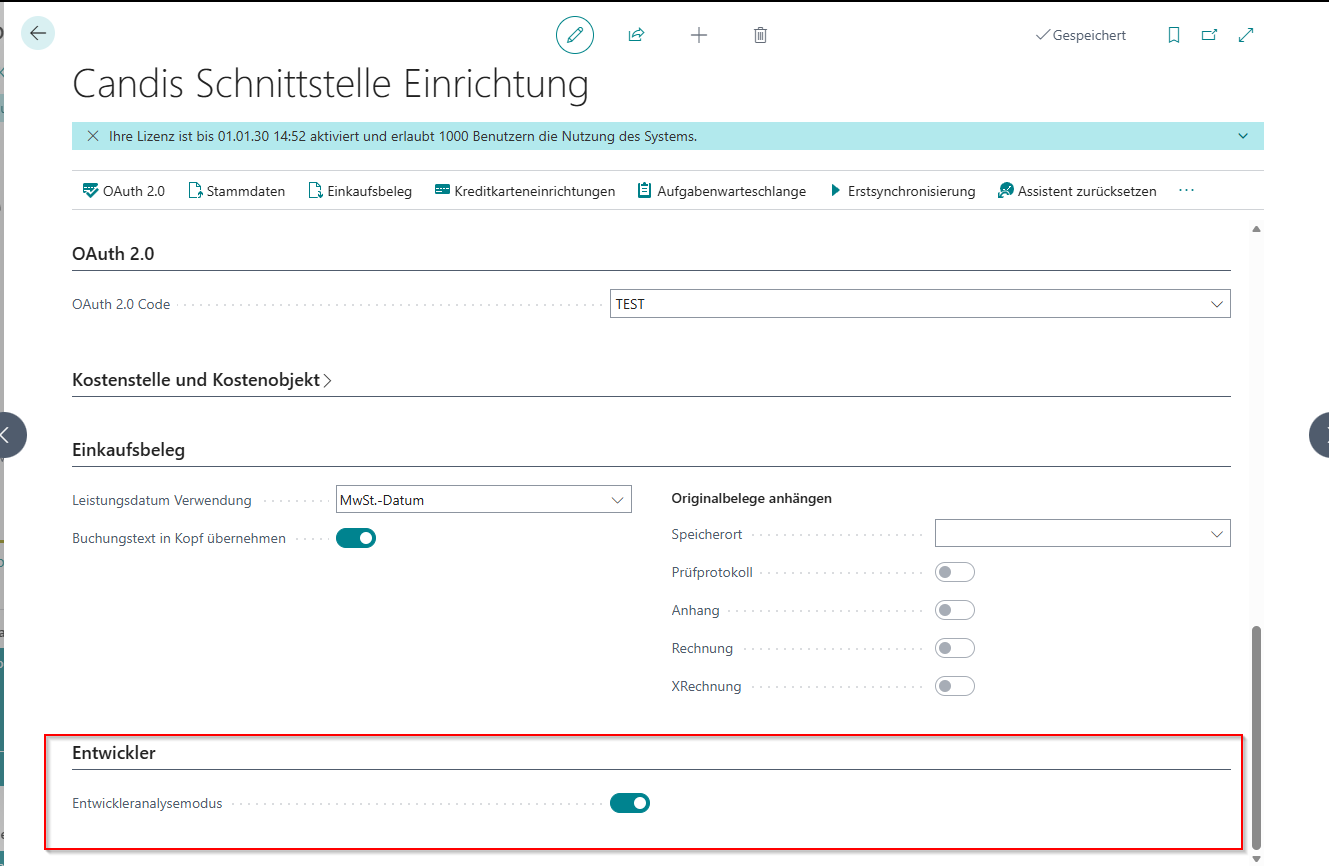Dismiss the license notification with X
The image size is (1329, 866).
(93, 136)
